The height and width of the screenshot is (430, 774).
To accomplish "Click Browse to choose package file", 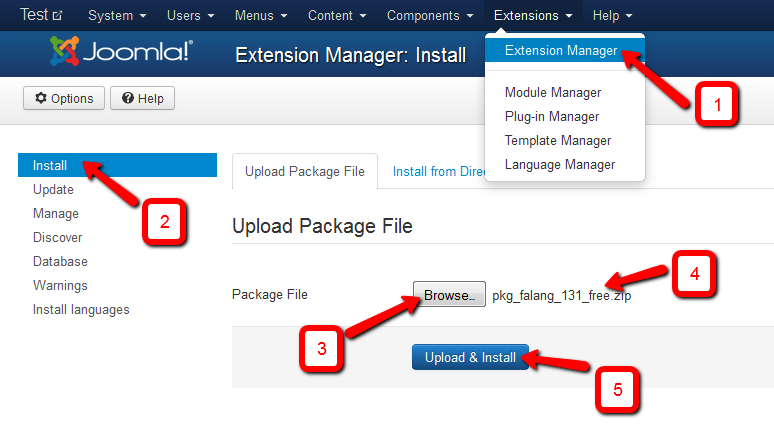I will pyautogui.click(x=449, y=295).
